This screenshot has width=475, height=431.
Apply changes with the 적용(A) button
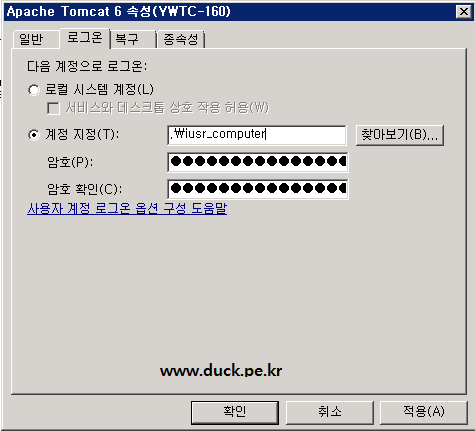pos(424,412)
